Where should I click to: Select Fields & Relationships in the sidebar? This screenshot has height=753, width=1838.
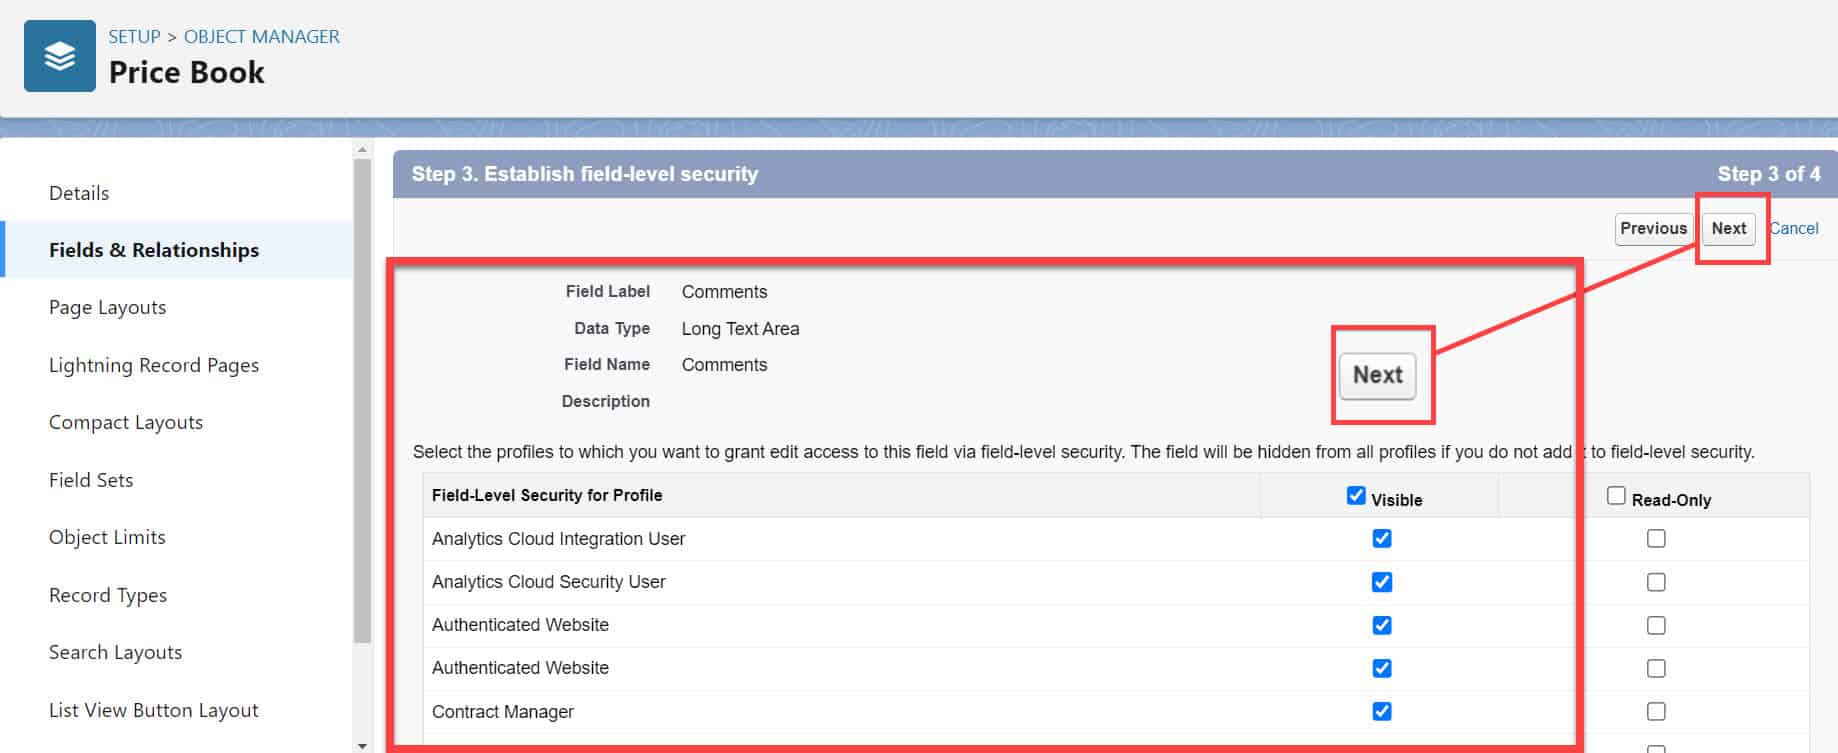tap(153, 249)
